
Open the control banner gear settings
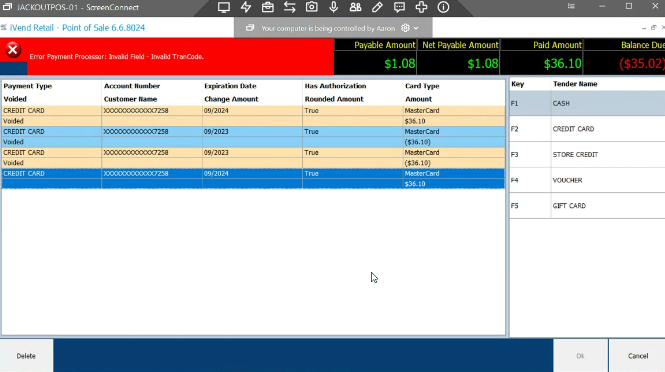coord(405,28)
